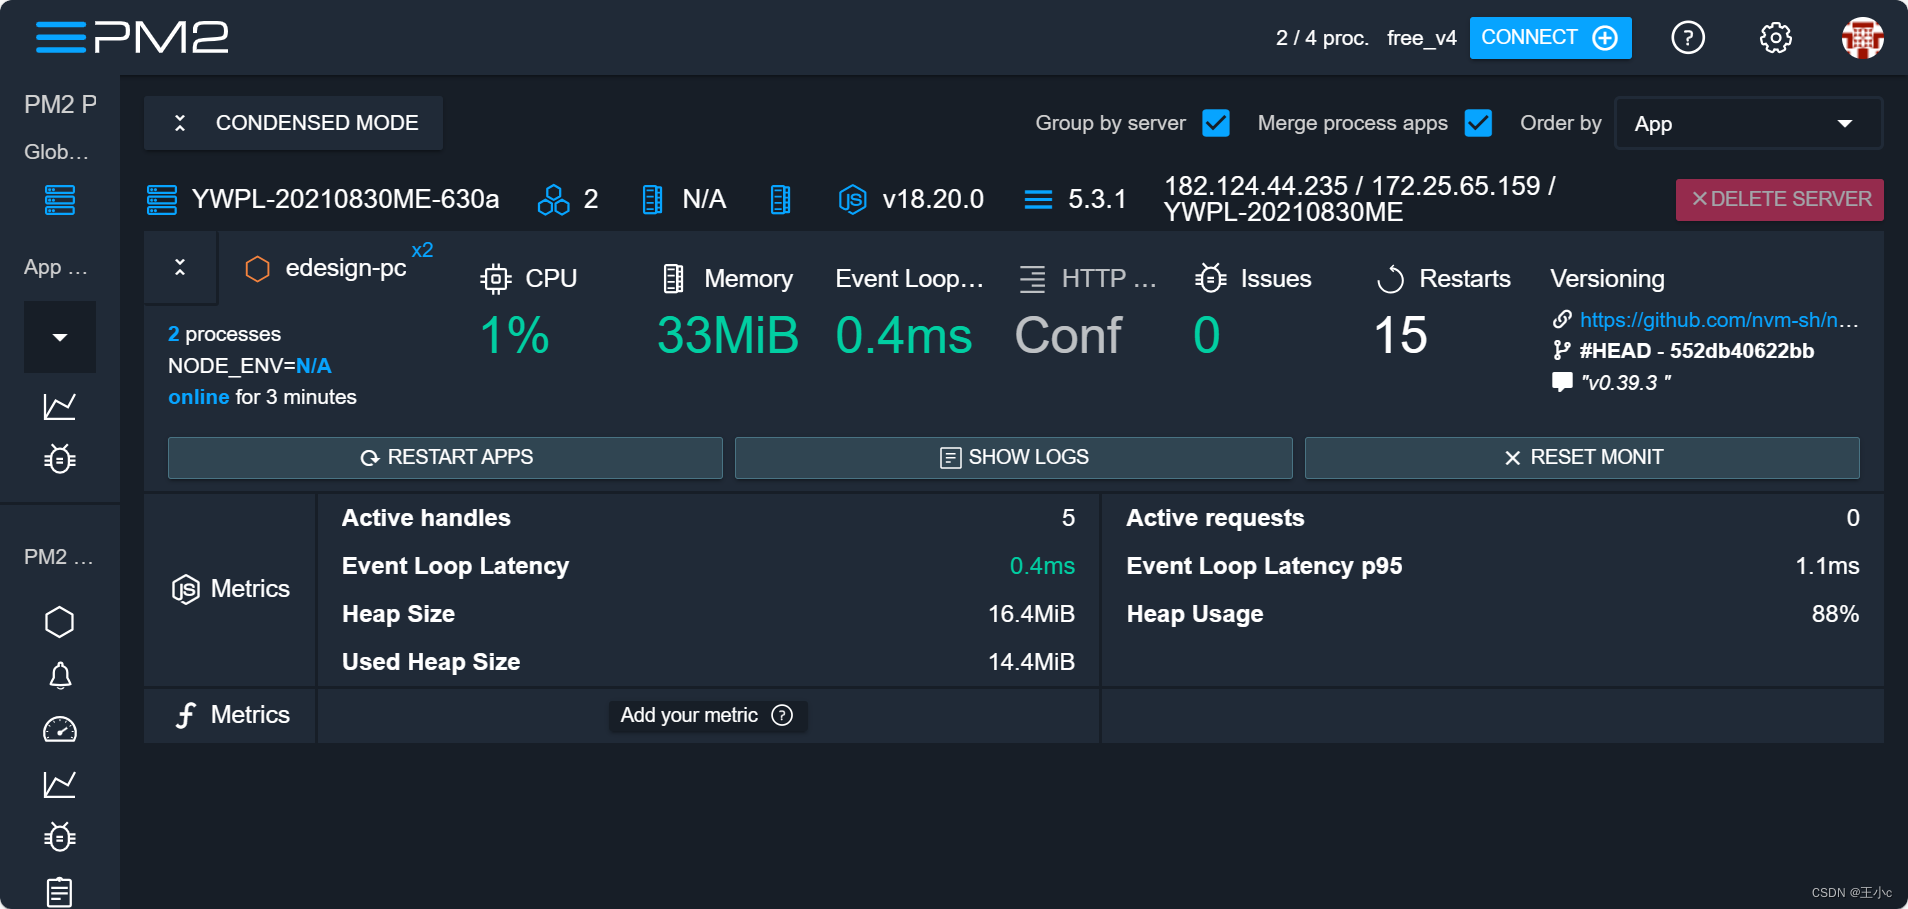Click the HTTP Conf value
This screenshot has height=909, width=1908.
coord(1068,335)
